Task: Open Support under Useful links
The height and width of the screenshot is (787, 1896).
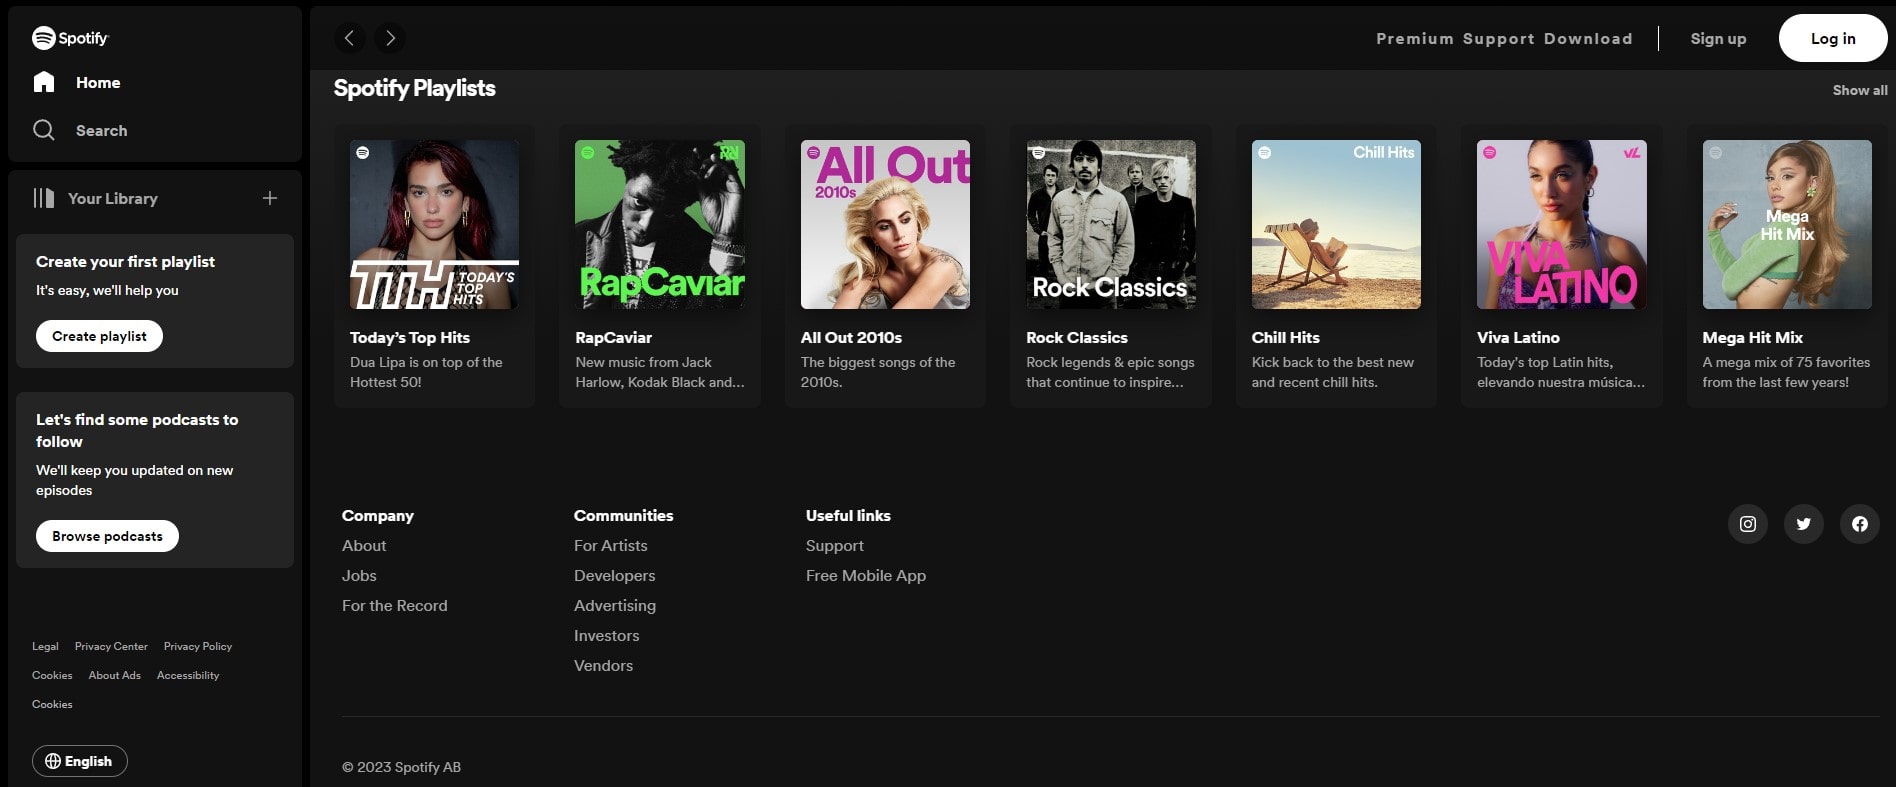Action: (835, 546)
